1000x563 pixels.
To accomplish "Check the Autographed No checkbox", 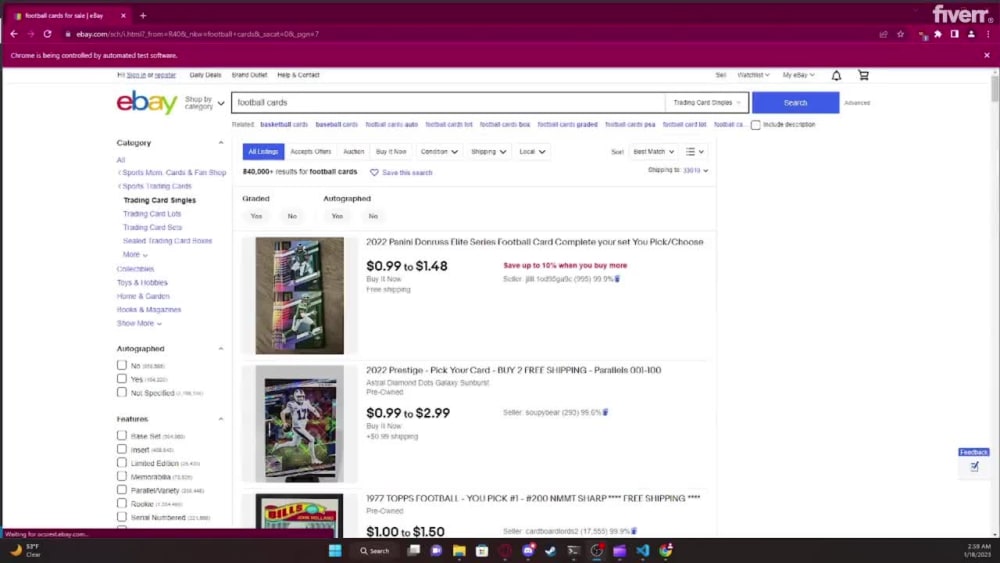I will 122,365.
